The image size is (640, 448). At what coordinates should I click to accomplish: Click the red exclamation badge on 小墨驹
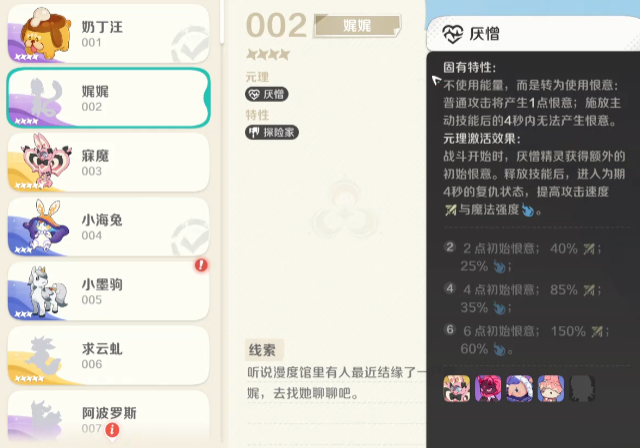point(201,265)
